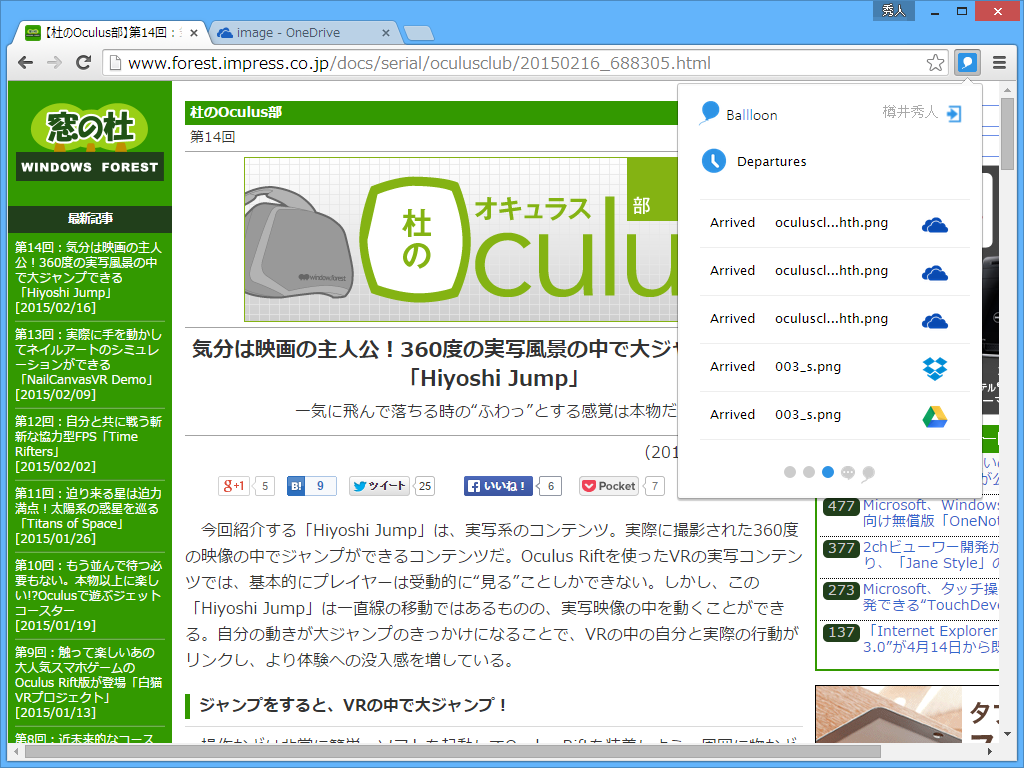Screen dimensions: 1024x768
Task: Click the Google +1 share button
Action: pyautogui.click(x=234, y=486)
